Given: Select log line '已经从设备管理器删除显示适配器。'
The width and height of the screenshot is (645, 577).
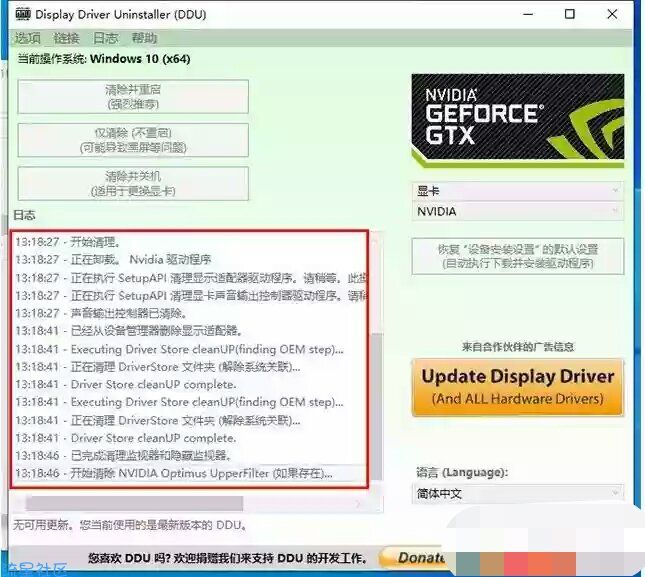Looking at the screenshot, I should tap(129, 331).
